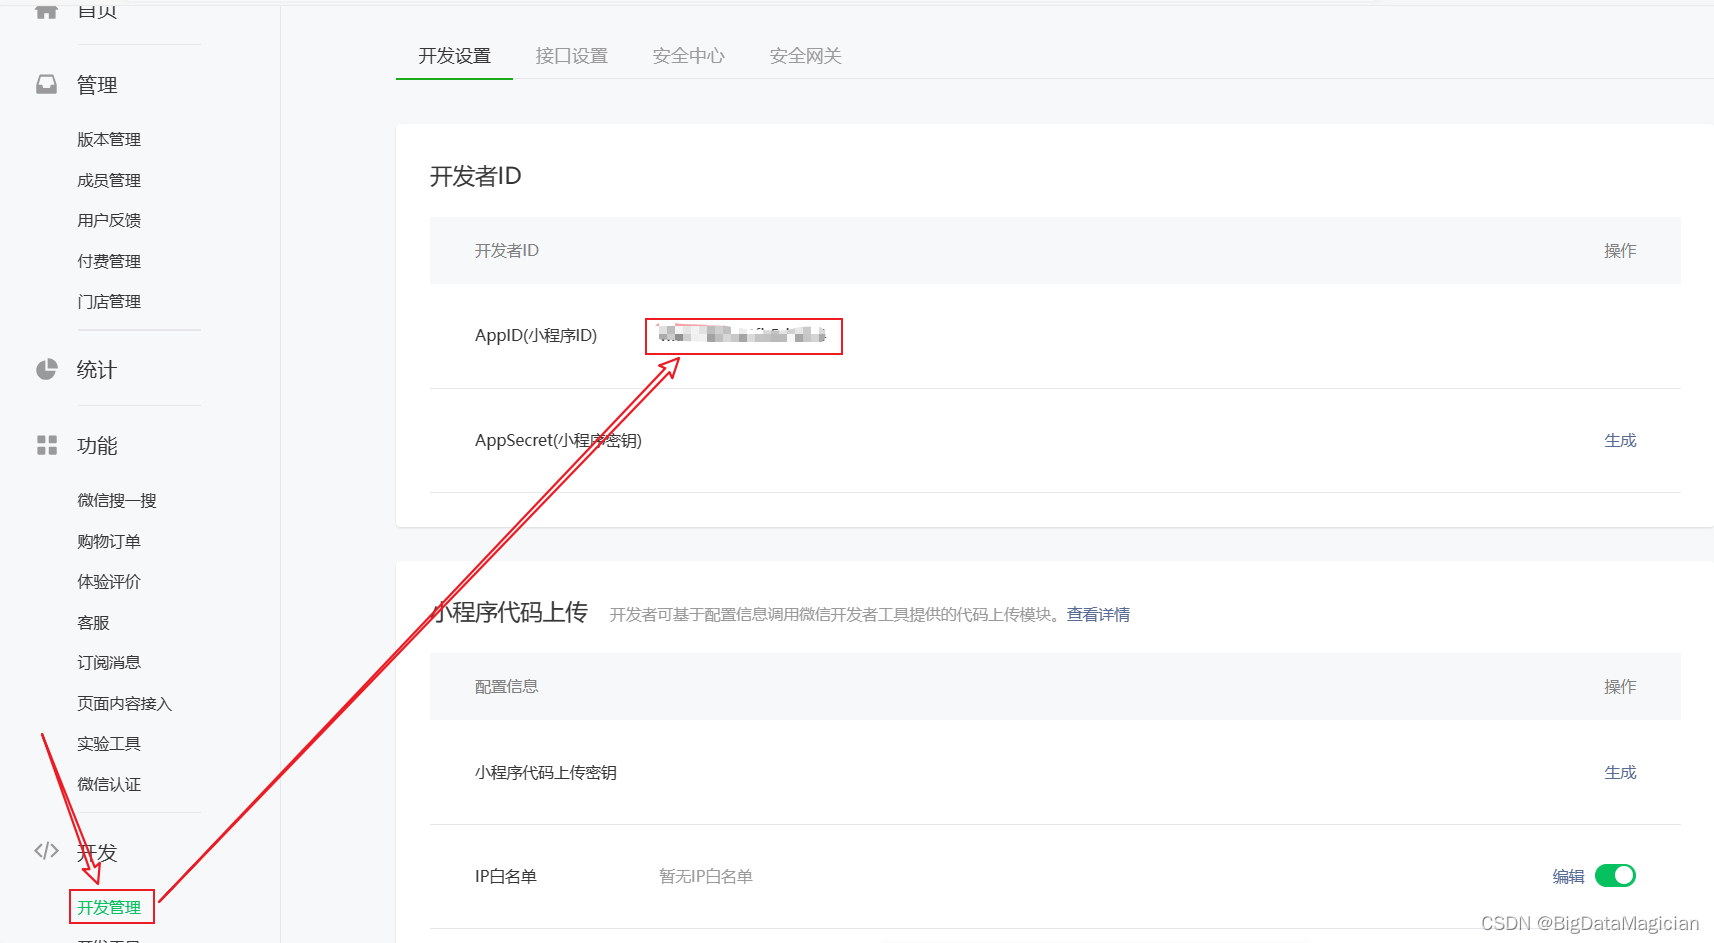
Task: Click the 暂无IP白名单 text
Action: click(706, 876)
